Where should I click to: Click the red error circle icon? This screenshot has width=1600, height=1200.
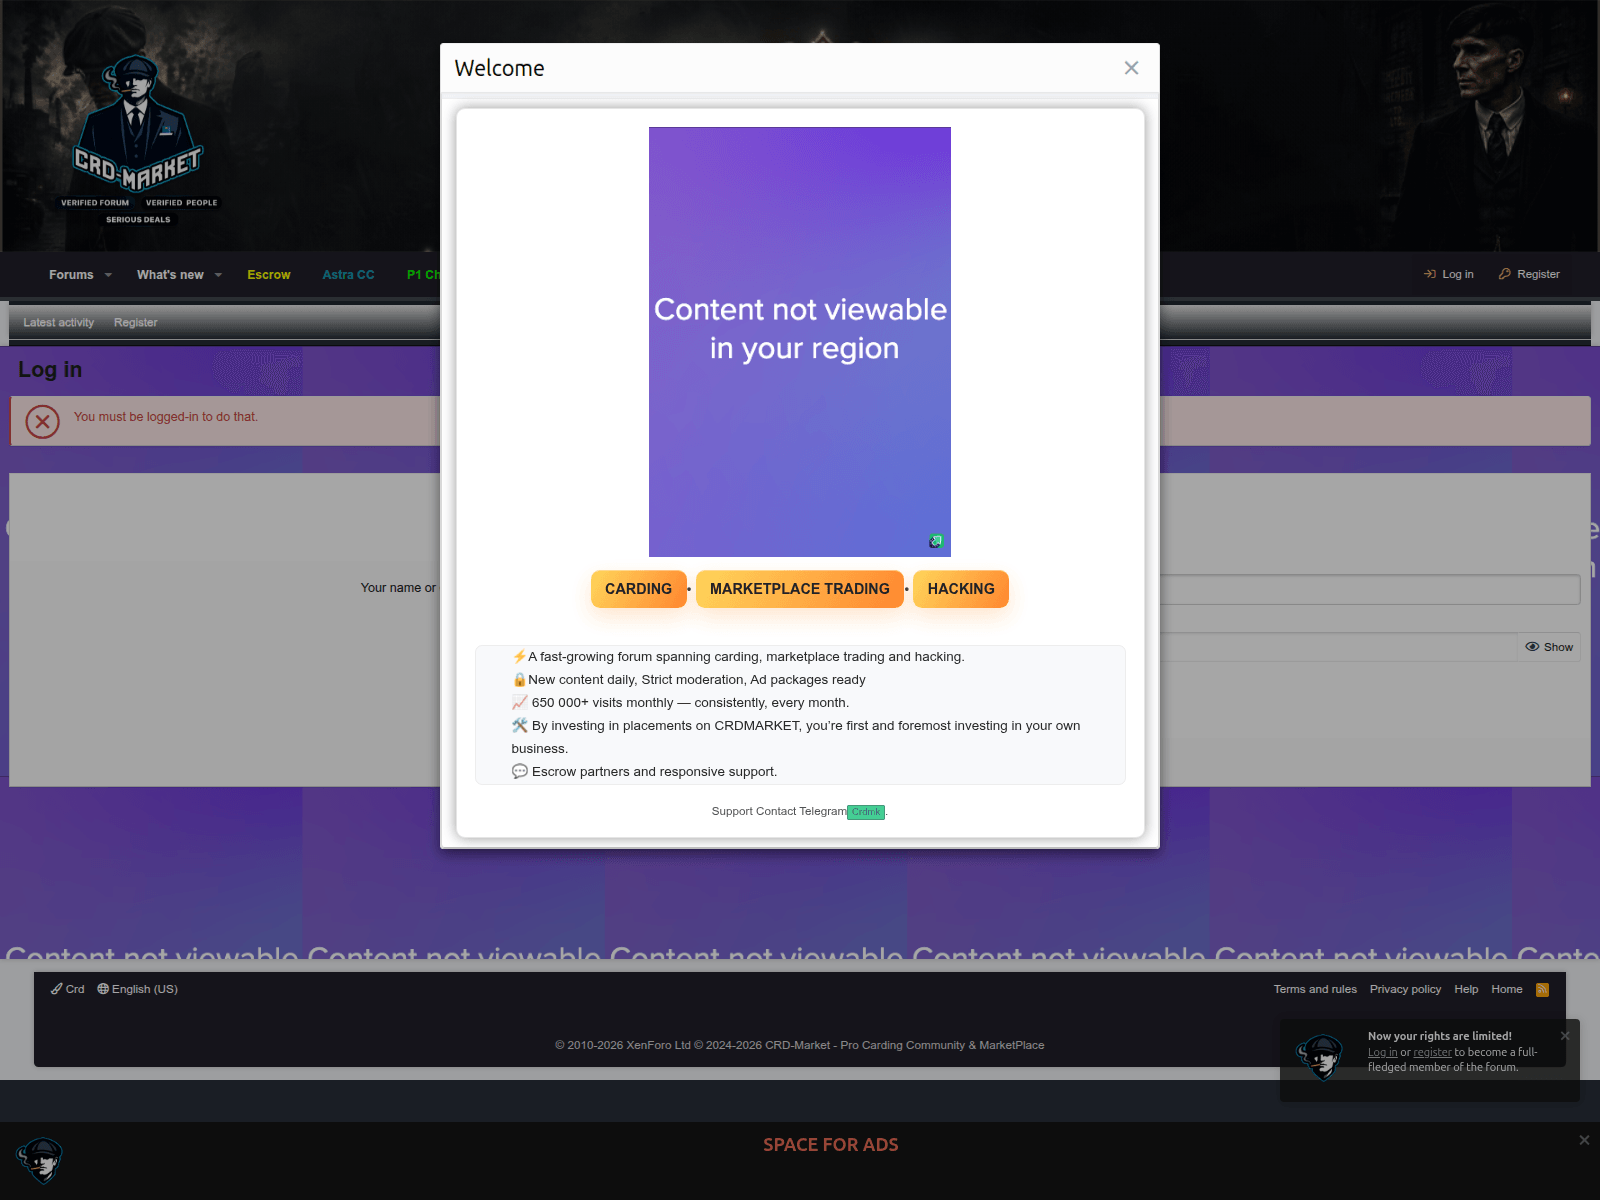point(42,421)
